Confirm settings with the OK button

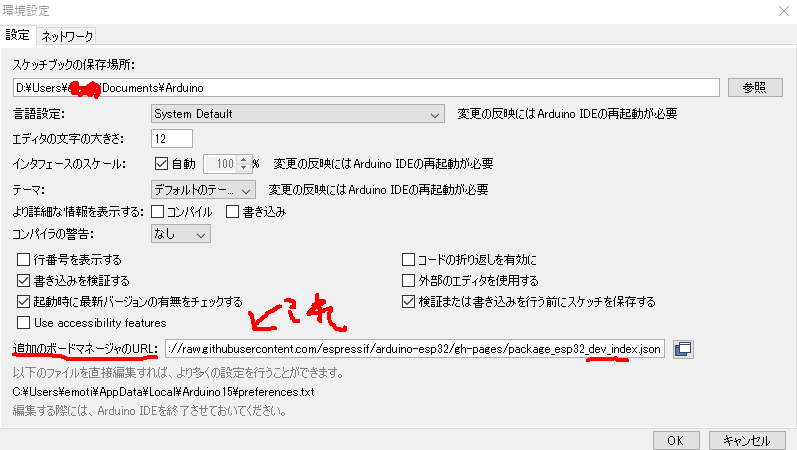(676, 440)
